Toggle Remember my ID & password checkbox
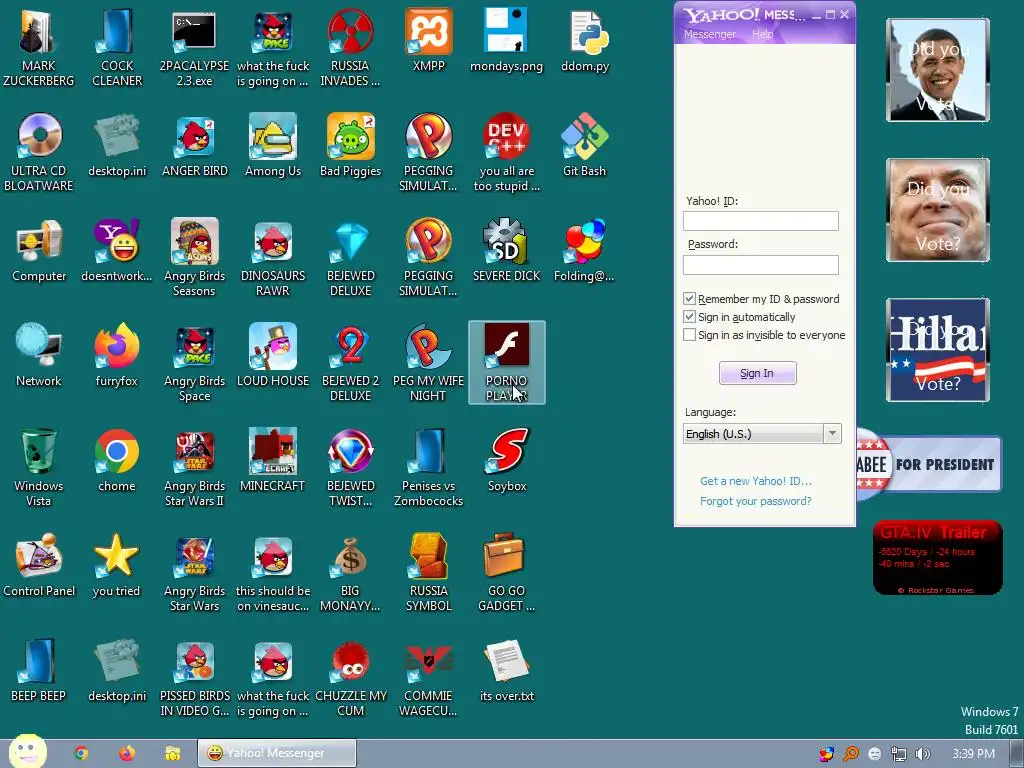 point(689,298)
